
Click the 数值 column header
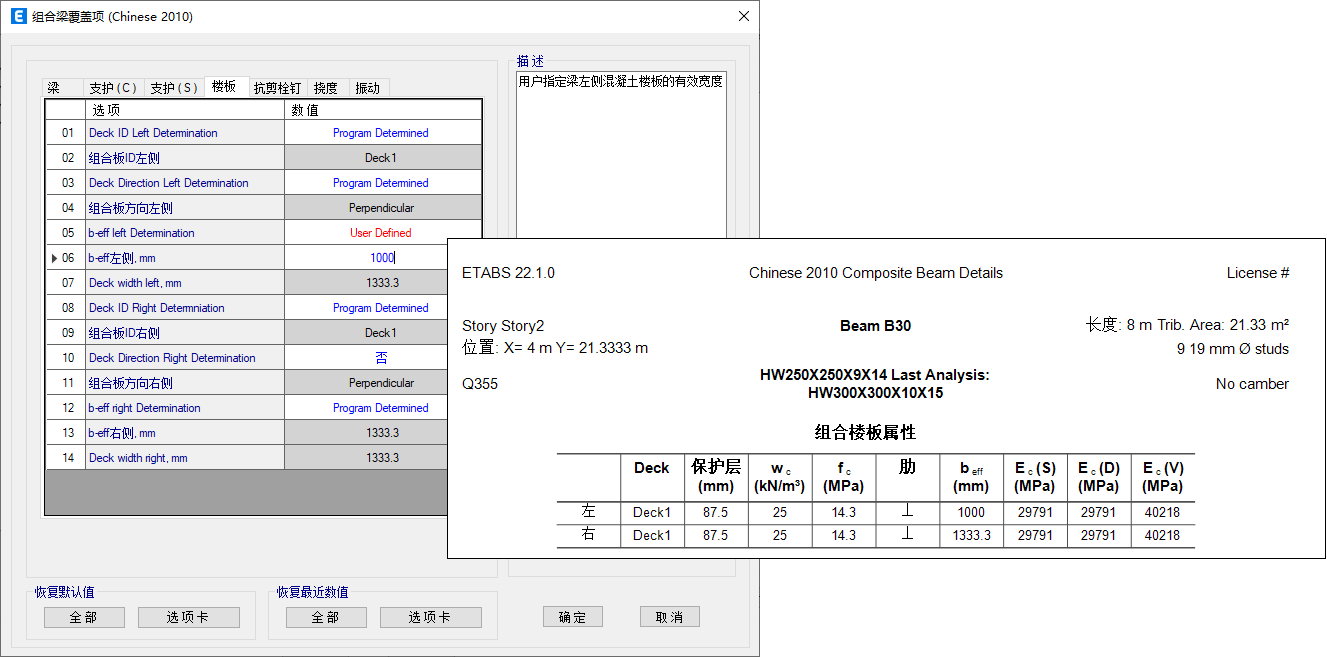coord(381,110)
